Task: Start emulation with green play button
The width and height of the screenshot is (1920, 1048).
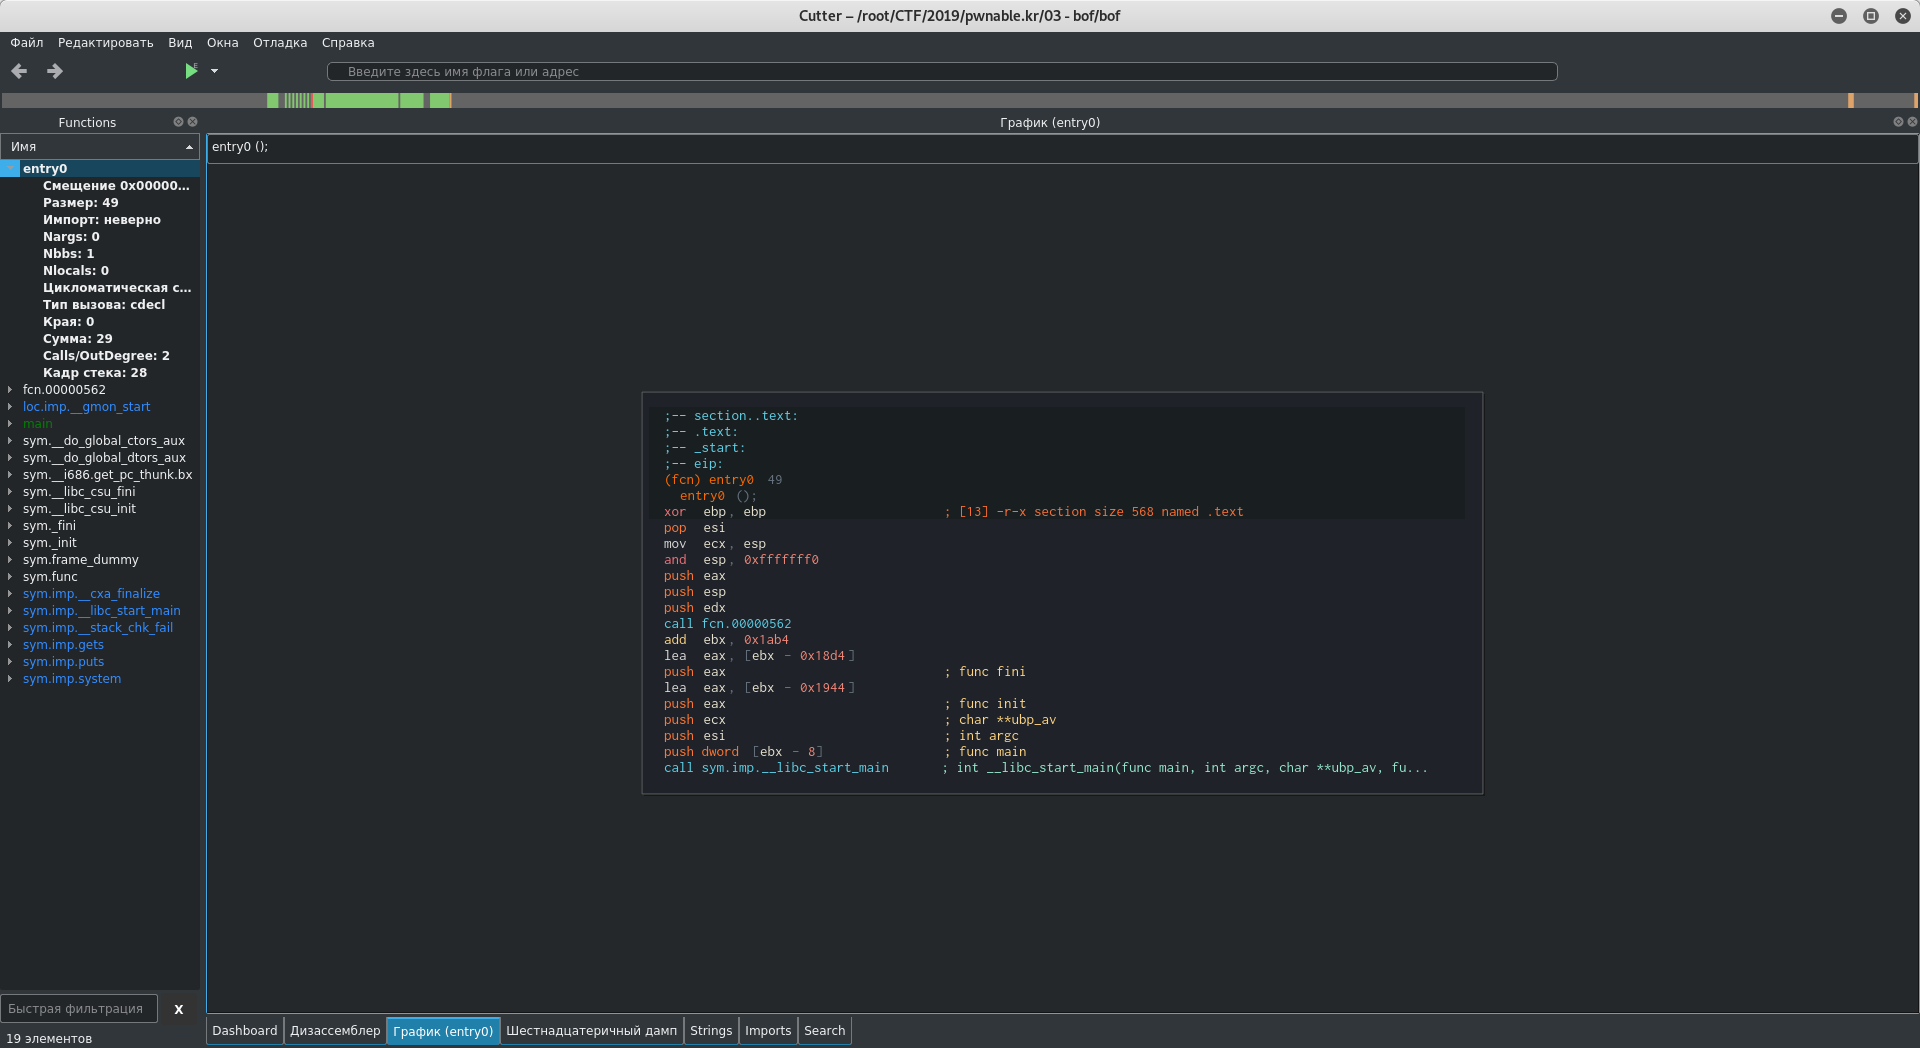Action: [190, 71]
